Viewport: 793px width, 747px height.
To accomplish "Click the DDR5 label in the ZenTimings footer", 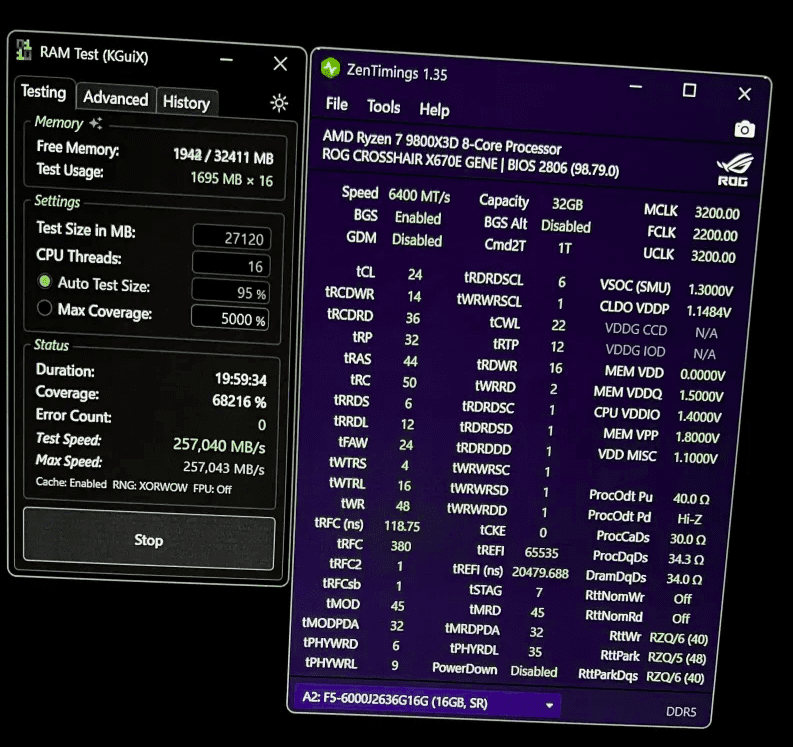I will [x=681, y=712].
